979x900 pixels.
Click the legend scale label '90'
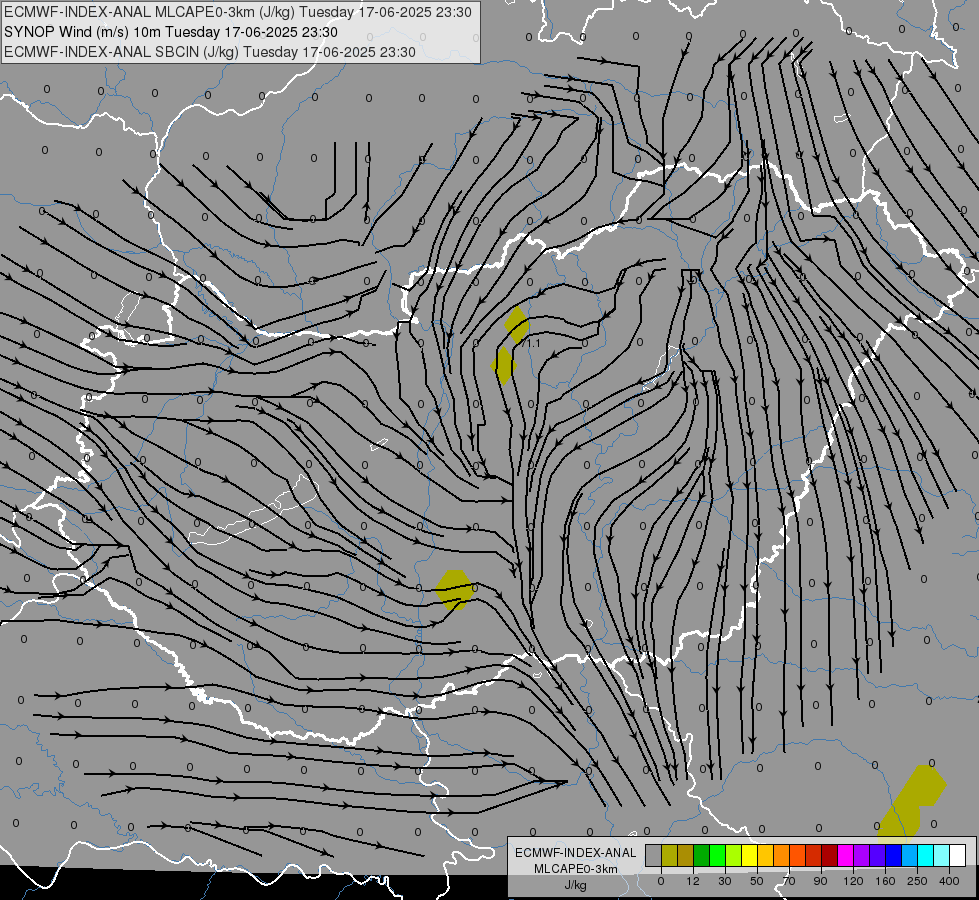pos(820,881)
